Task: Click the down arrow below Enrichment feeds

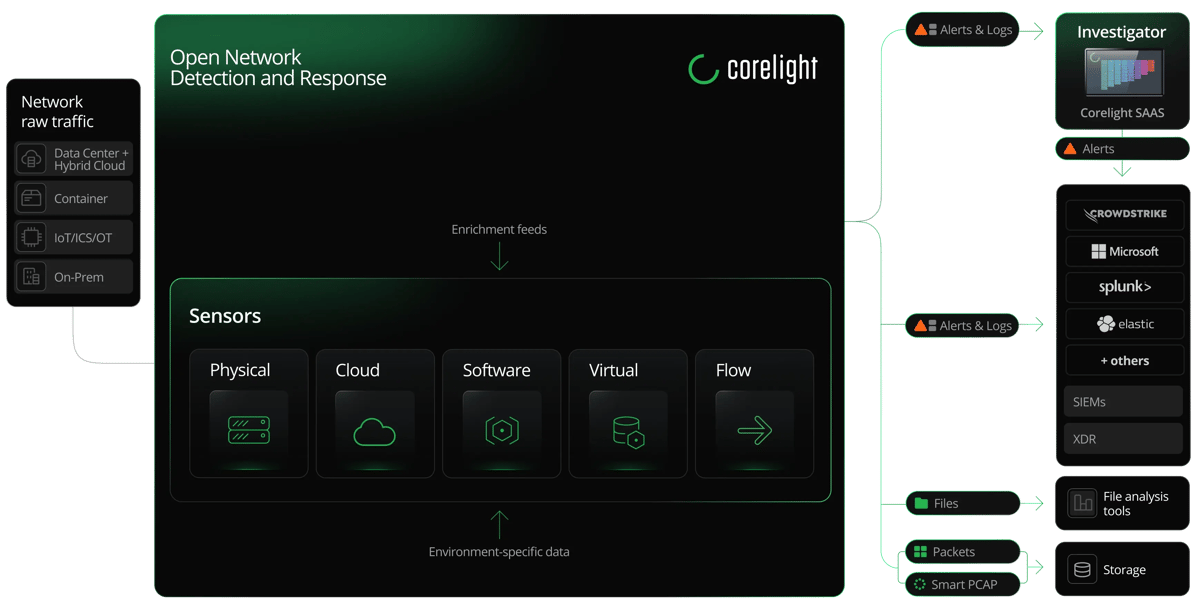Action: click(x=499, y=257)
